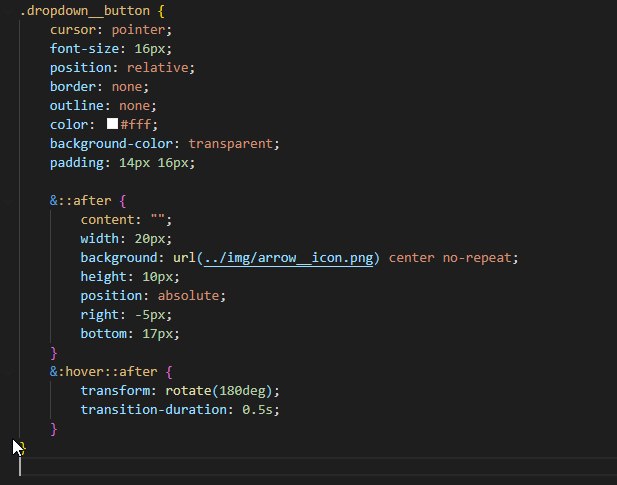Image resolution: width=617 pixels, height=485 pixels.
Task: Click the 'content: "";' line
Action: click(x=126, y=219)
